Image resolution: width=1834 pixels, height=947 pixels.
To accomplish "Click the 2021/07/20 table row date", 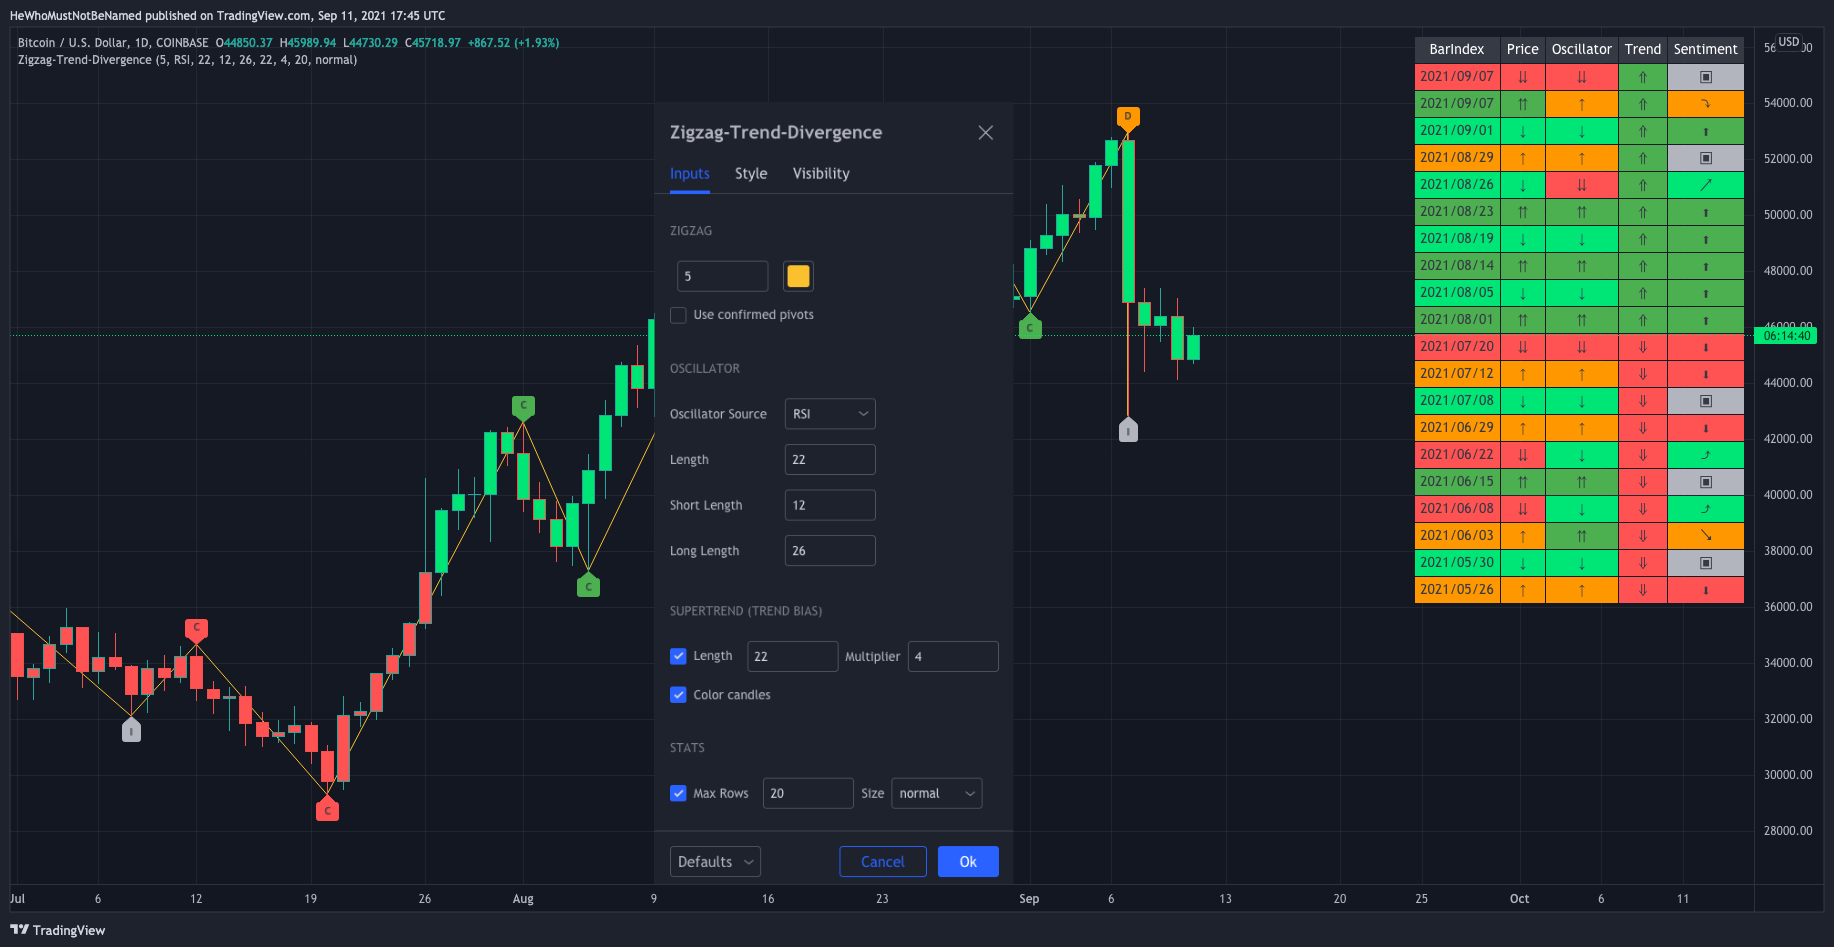I will point(1457,347).
